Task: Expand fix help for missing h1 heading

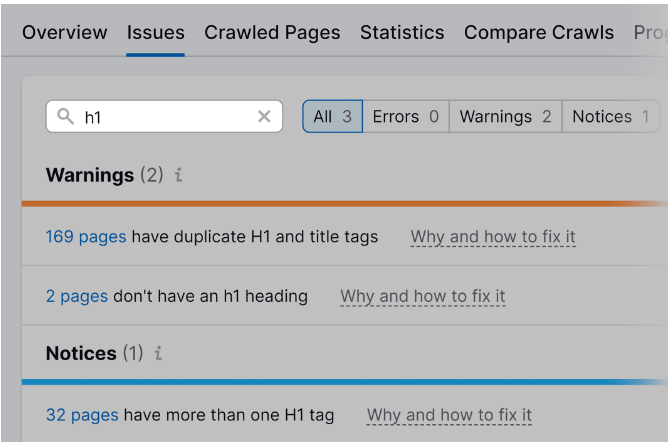Action: point(423,296)
